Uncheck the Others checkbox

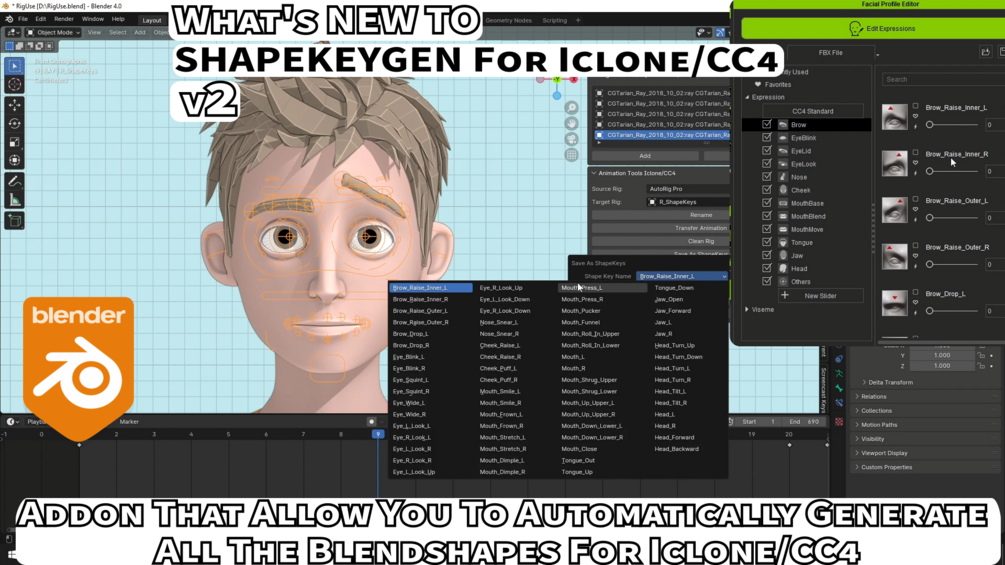click(x=767, y=281)
